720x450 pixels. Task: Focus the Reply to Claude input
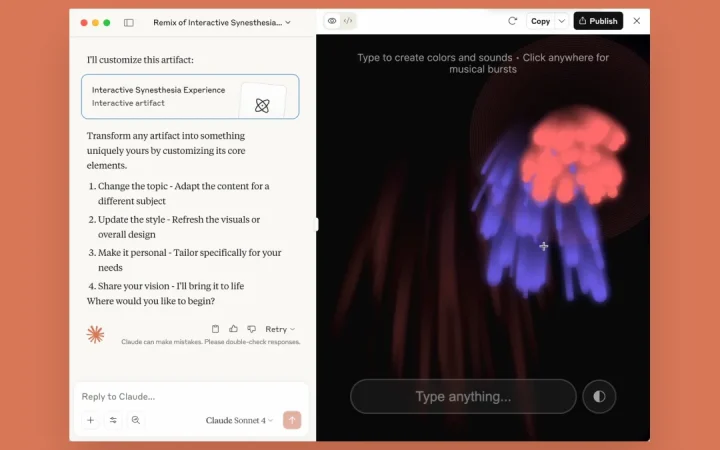[191, 396]
